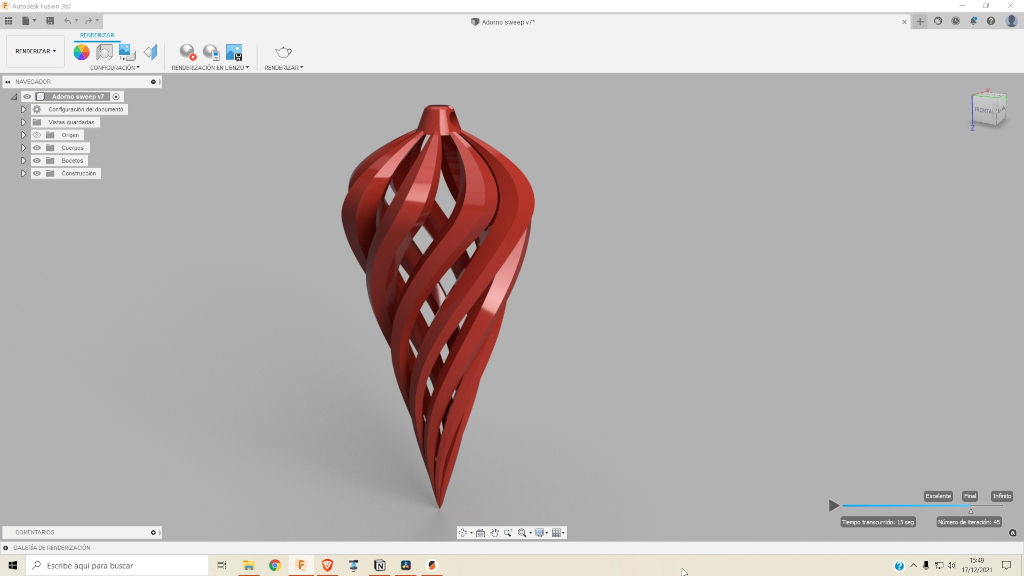Screen dimensions: 1024x576
Task: Click the Capture Image icon
Action: pyautogui.click(x=234, y=52)
